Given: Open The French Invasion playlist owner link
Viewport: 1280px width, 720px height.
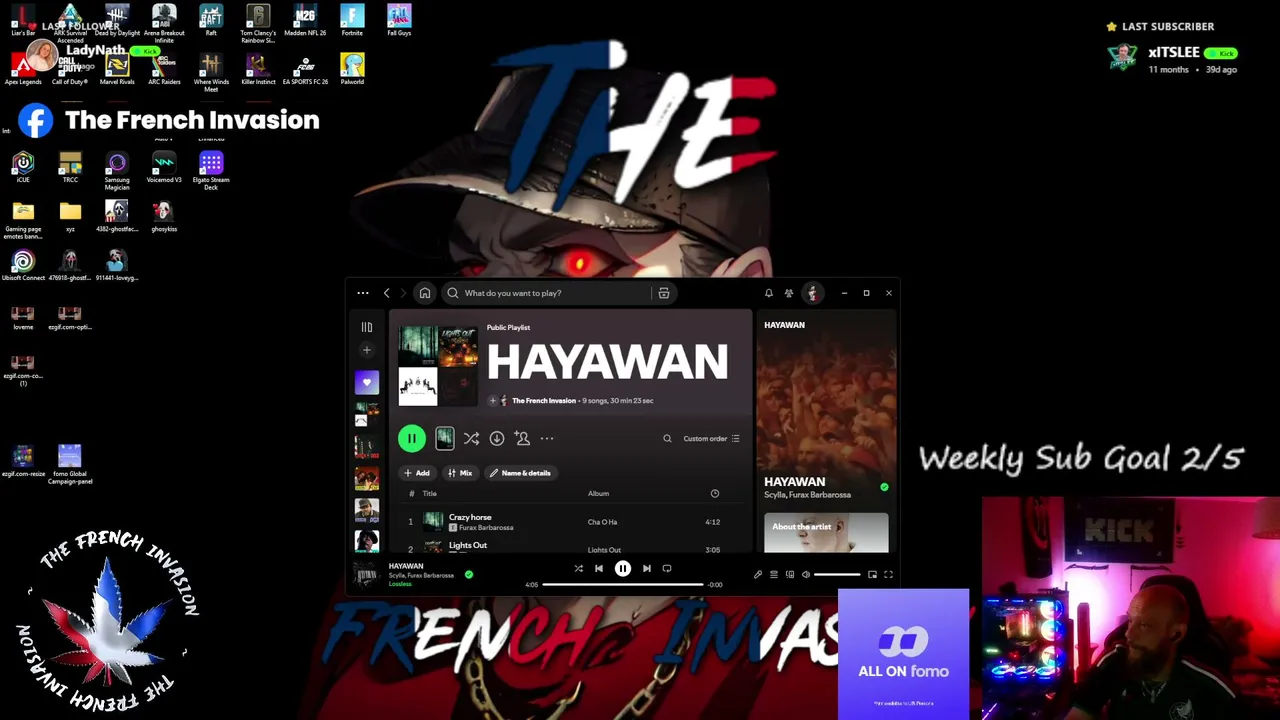Looking at the screenshot, I should point(544,400).
